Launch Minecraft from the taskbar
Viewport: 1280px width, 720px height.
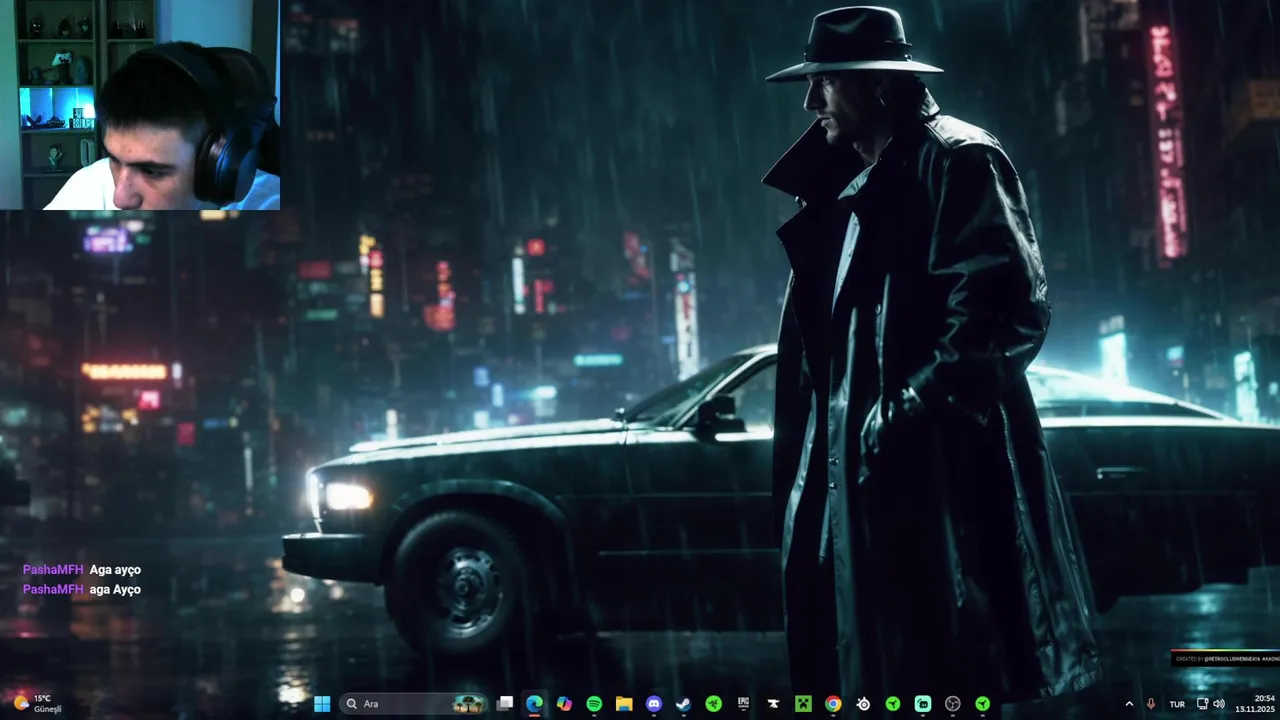803,704
